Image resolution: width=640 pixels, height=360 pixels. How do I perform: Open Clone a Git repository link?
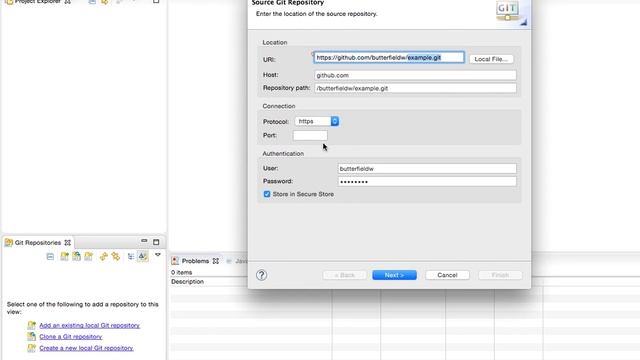tap(71, 337)
